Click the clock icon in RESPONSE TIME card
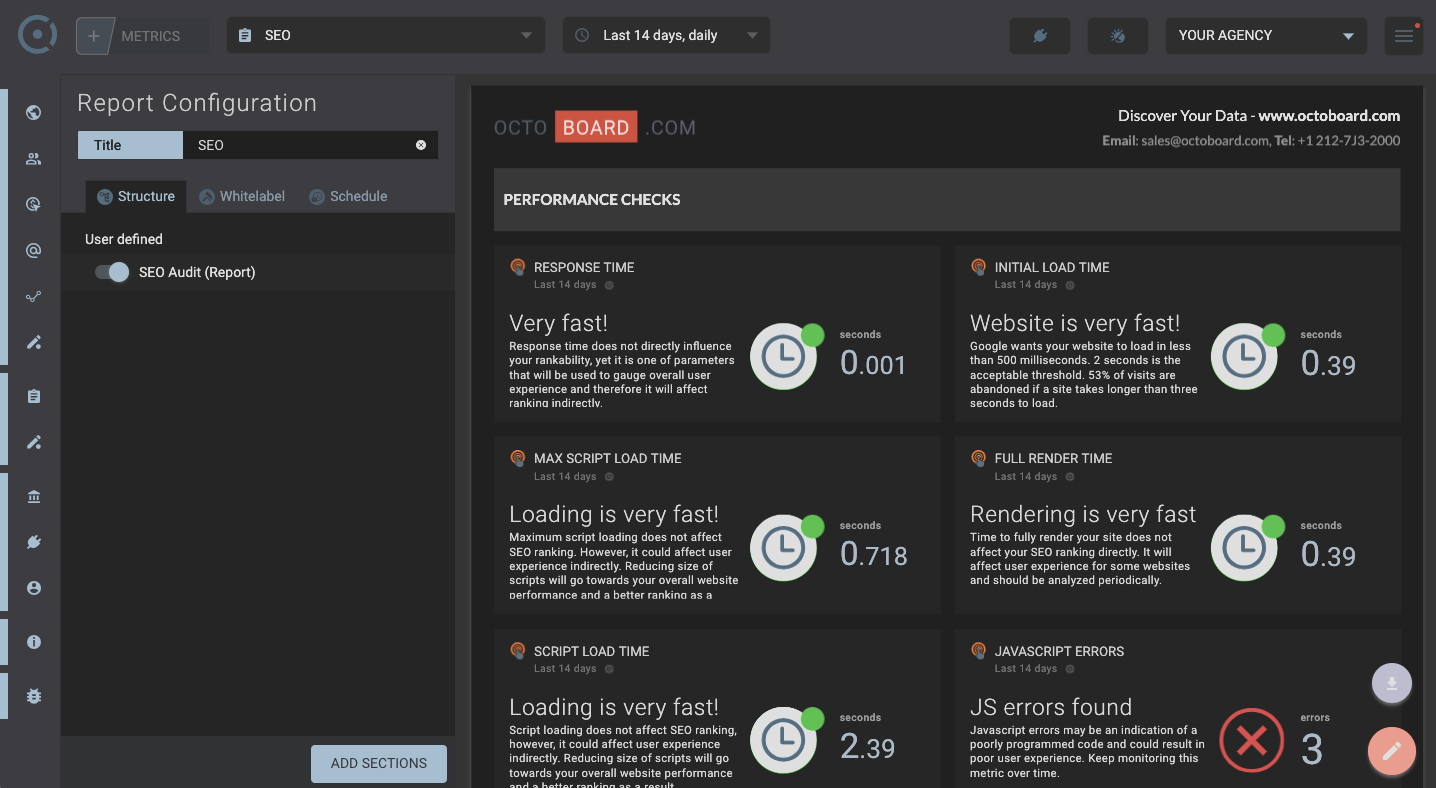This screenshot has width=1436, height=788. tap(783, 356)
